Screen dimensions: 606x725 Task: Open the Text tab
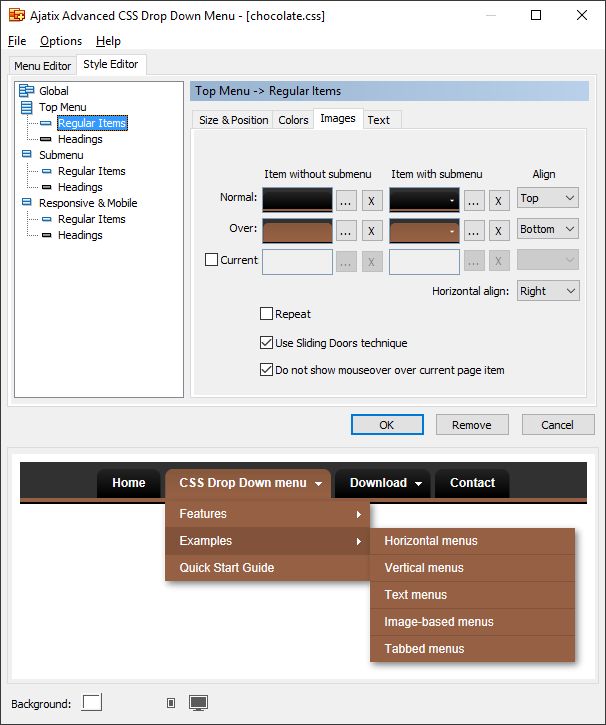pos(379,120)
